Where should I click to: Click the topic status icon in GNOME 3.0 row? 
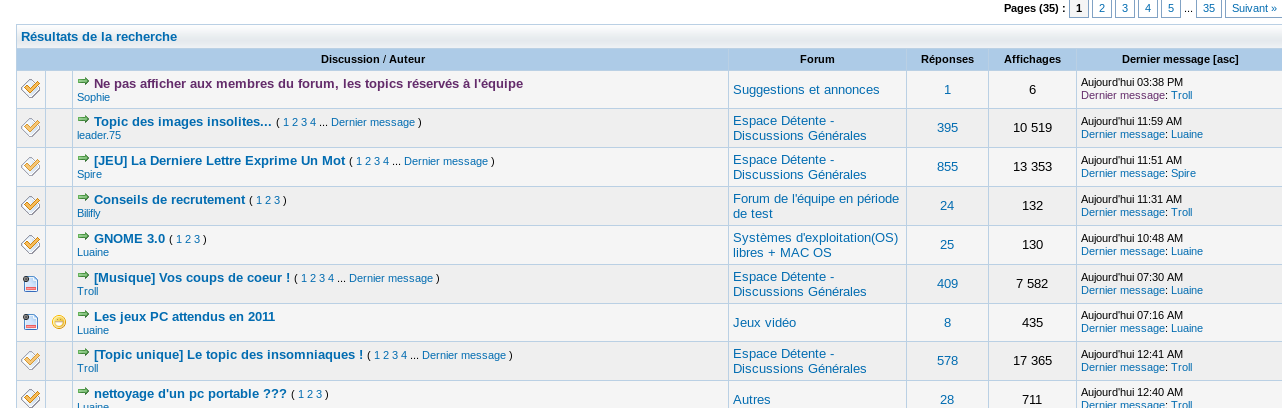point(31,244)
